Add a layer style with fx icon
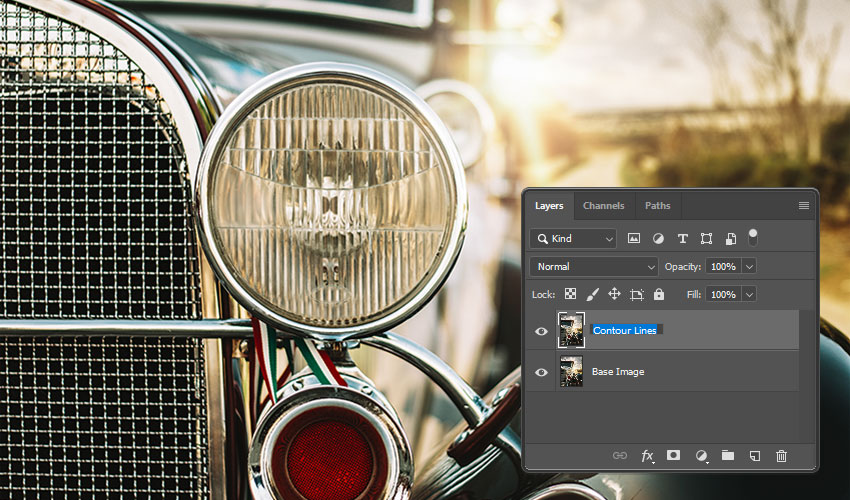Viewport: 850px width, 500px height. click(647, 456)
